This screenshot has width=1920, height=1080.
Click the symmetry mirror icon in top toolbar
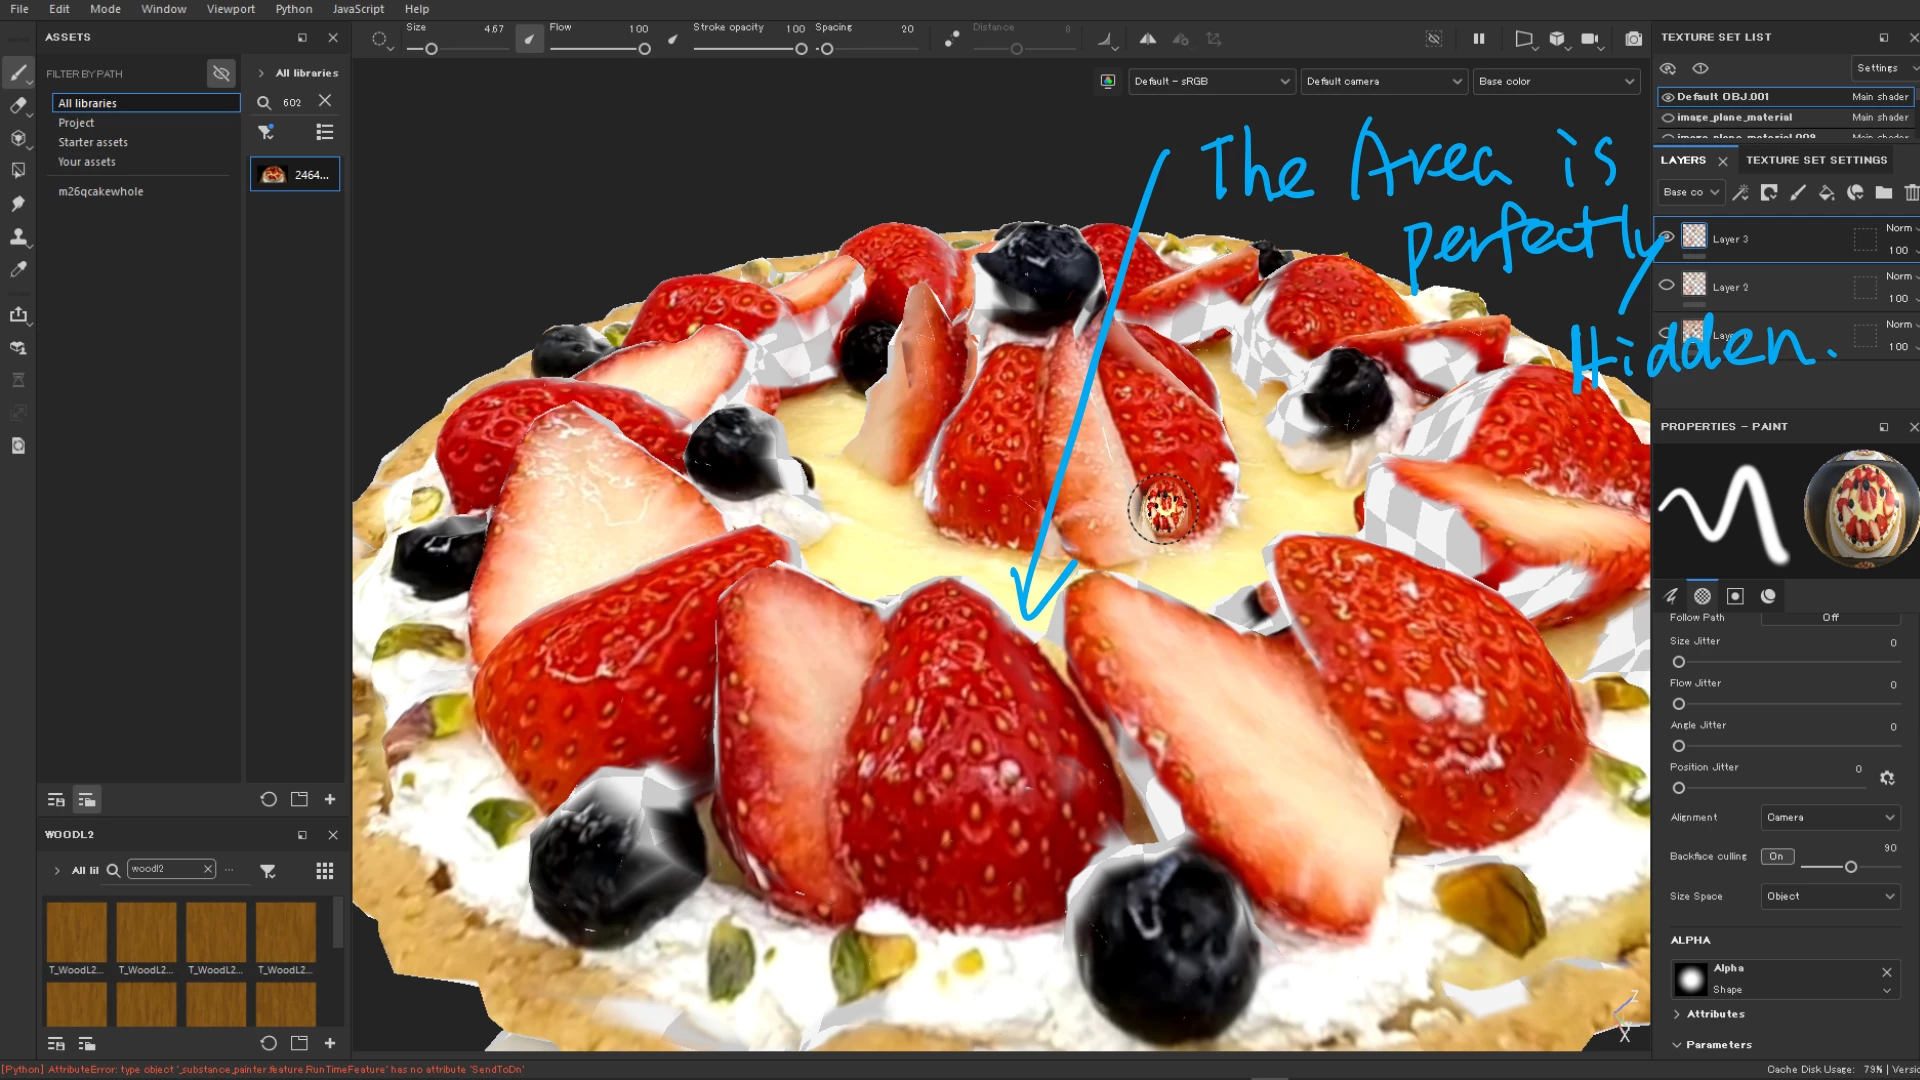[1148, 39]
